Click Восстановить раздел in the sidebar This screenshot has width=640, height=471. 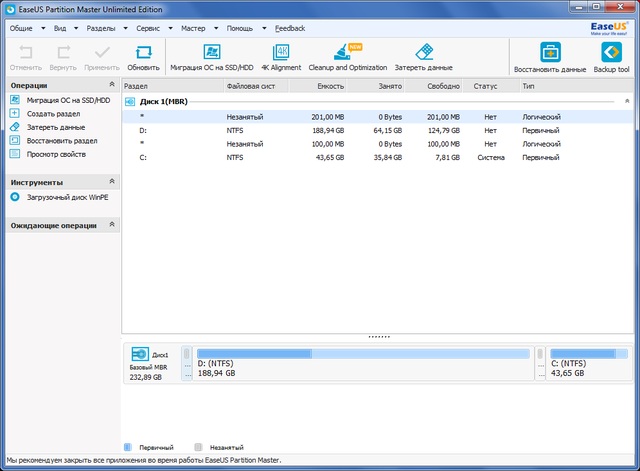pyautogui.click(x=61, y=141)
